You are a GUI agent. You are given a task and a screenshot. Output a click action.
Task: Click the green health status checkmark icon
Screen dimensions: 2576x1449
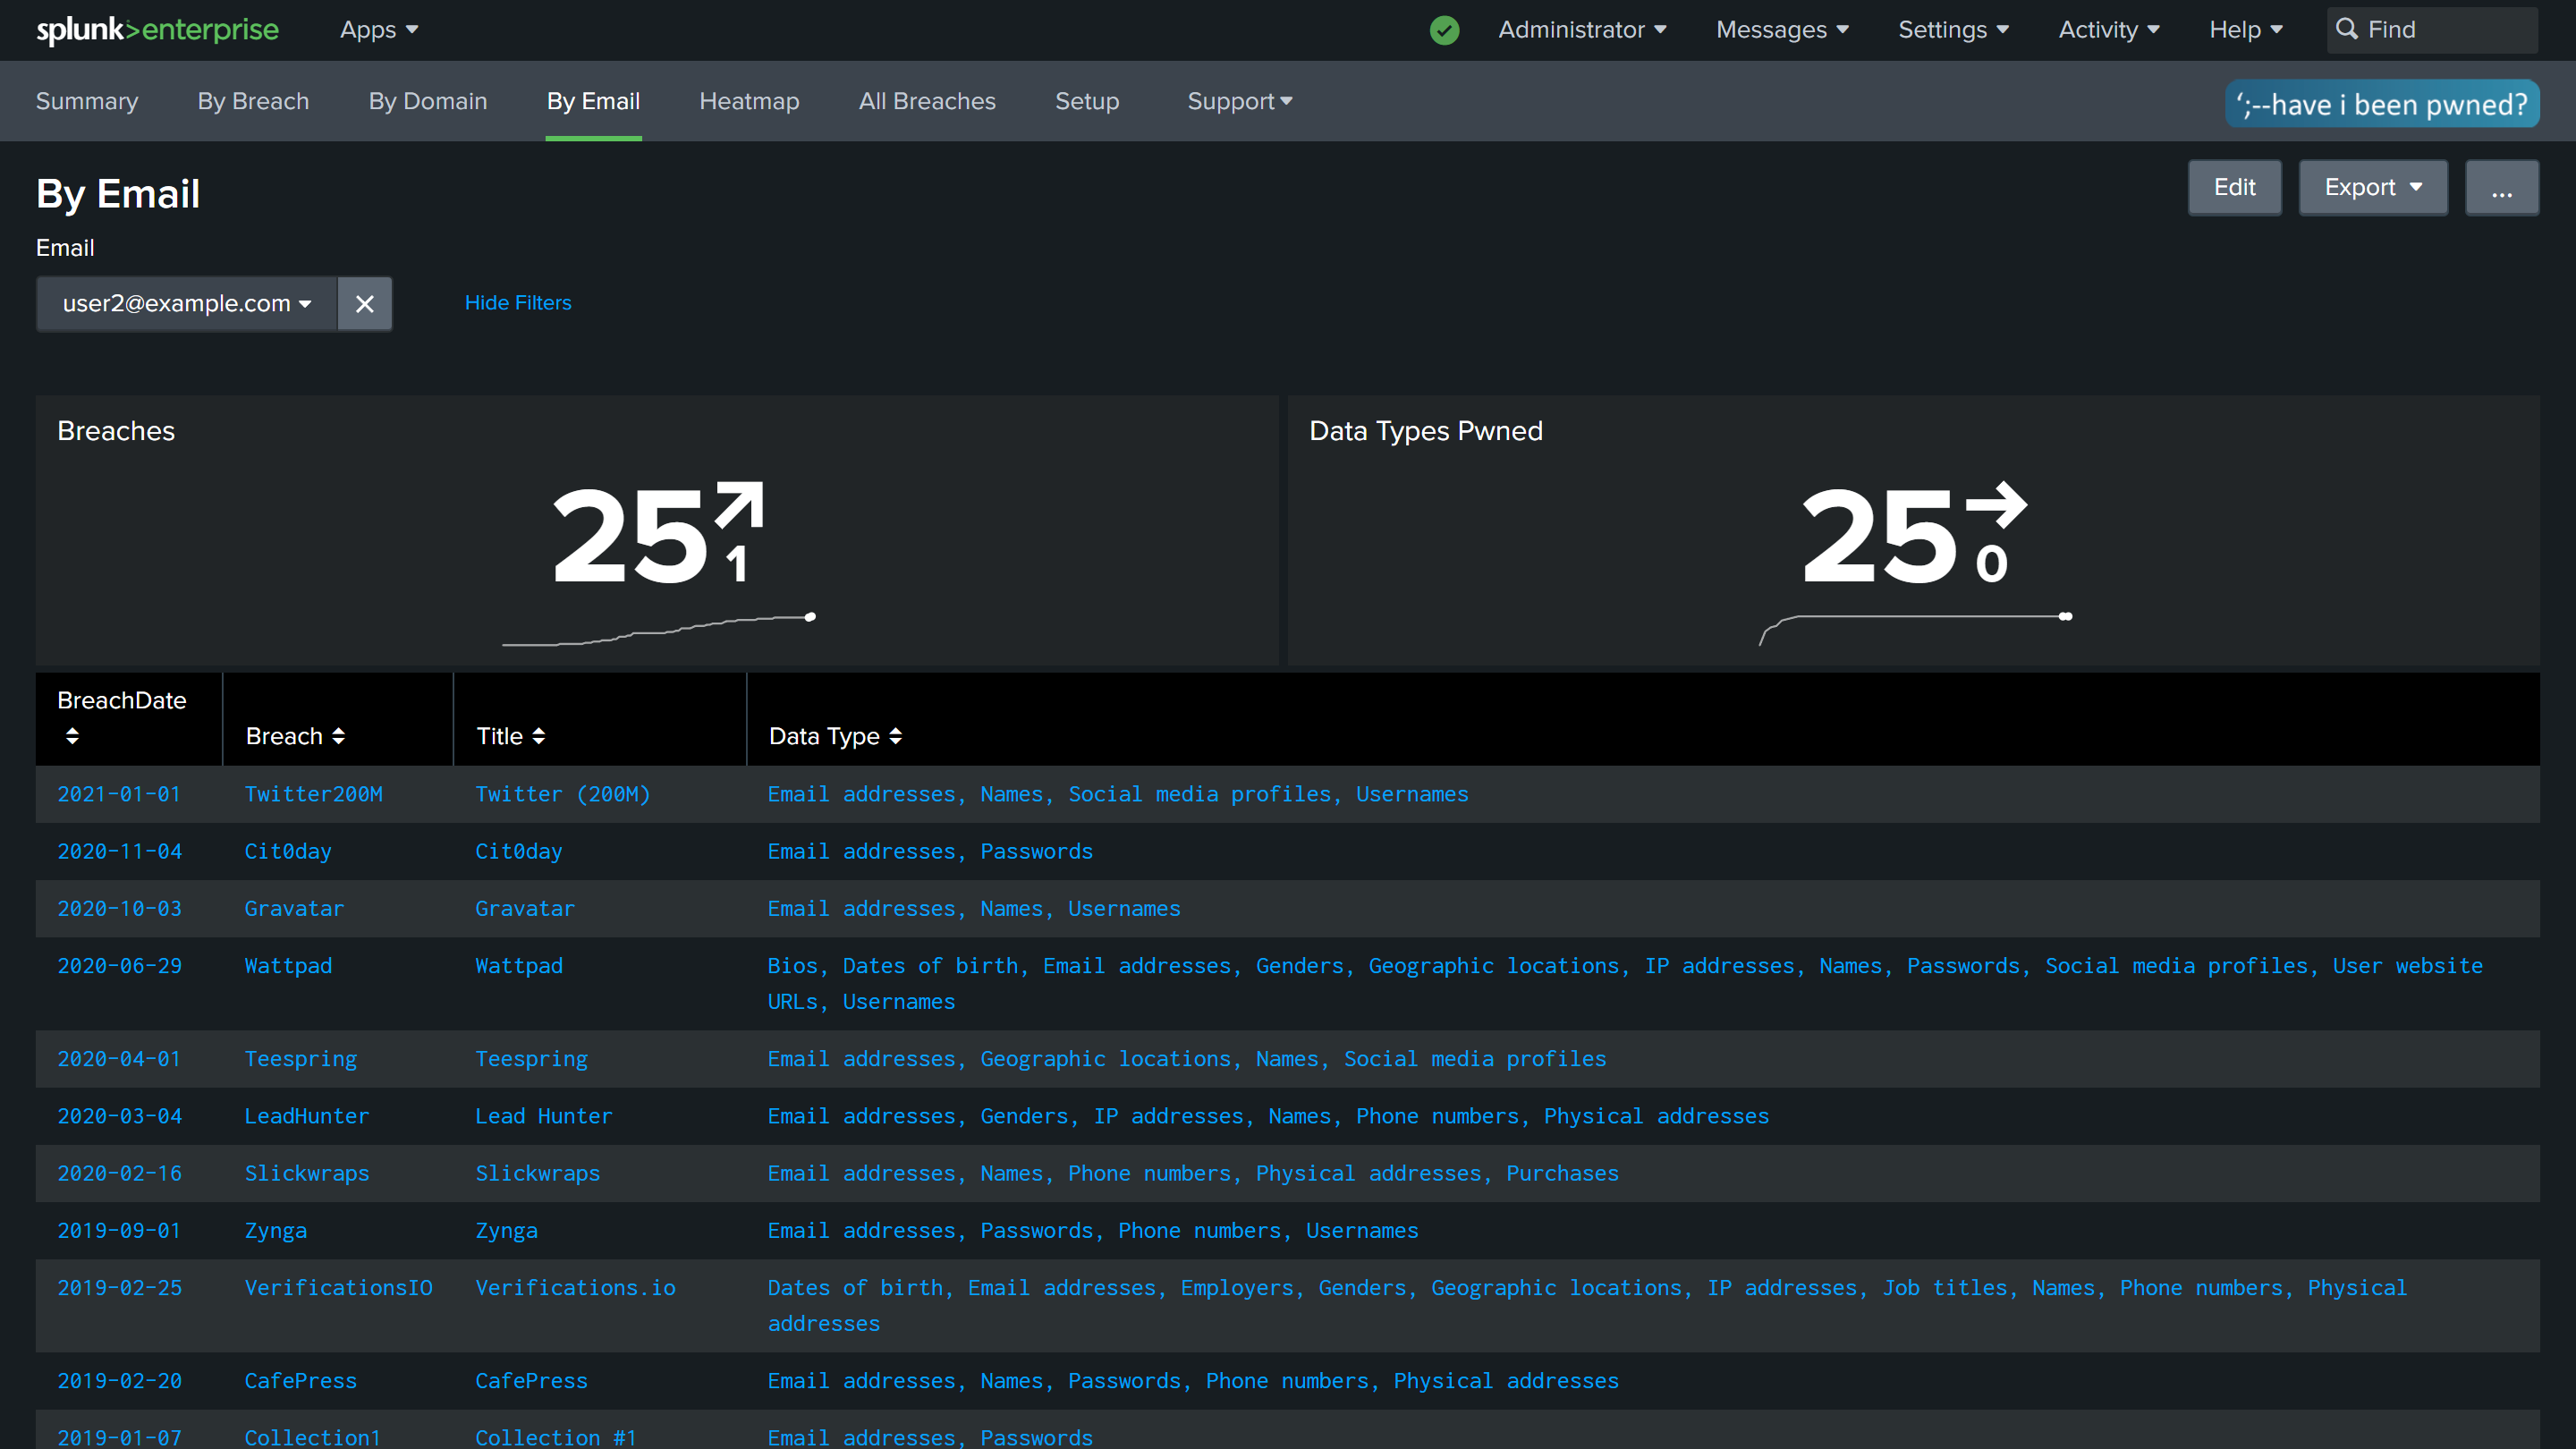(x=1444, y=30)
